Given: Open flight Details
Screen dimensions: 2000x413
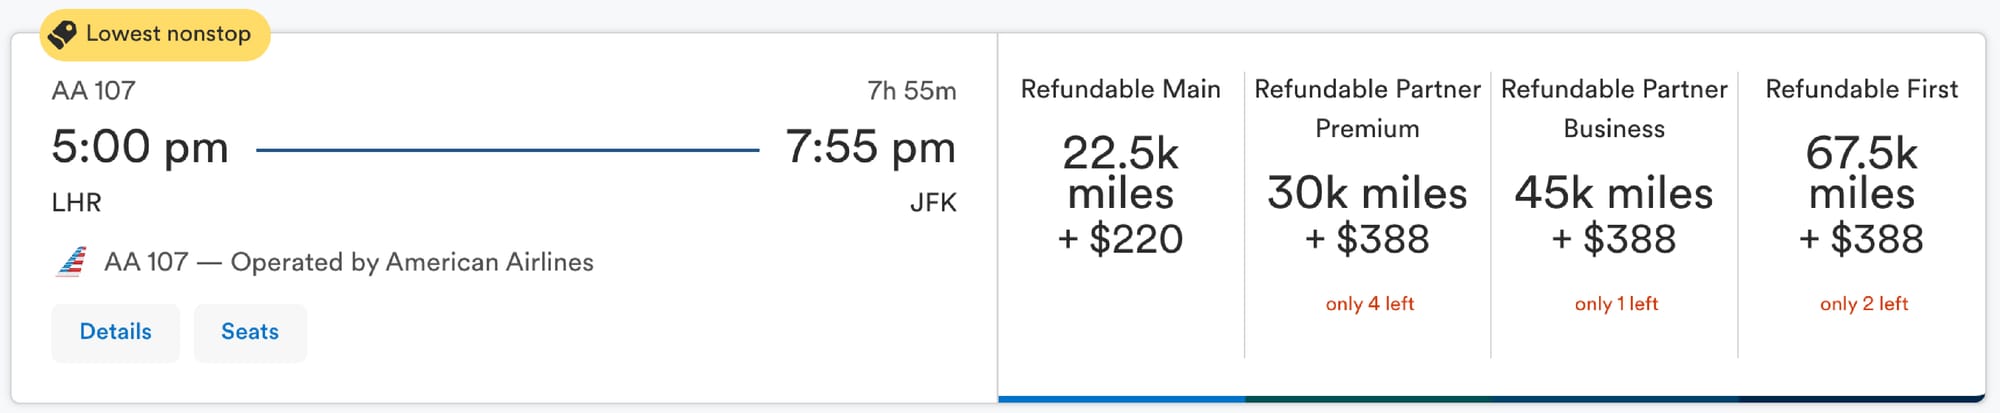Looking at the screenshot, I should (115, 332).
